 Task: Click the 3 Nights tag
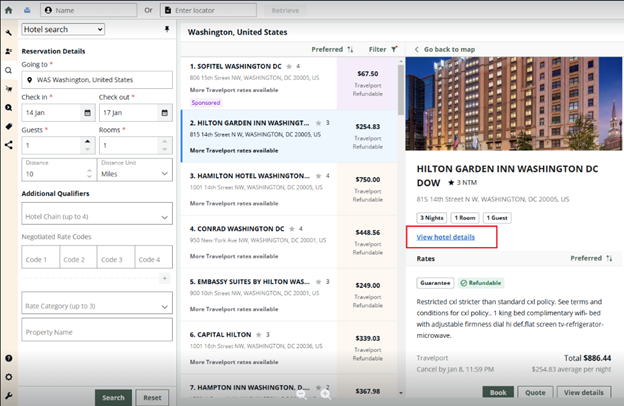click(432, 218)
